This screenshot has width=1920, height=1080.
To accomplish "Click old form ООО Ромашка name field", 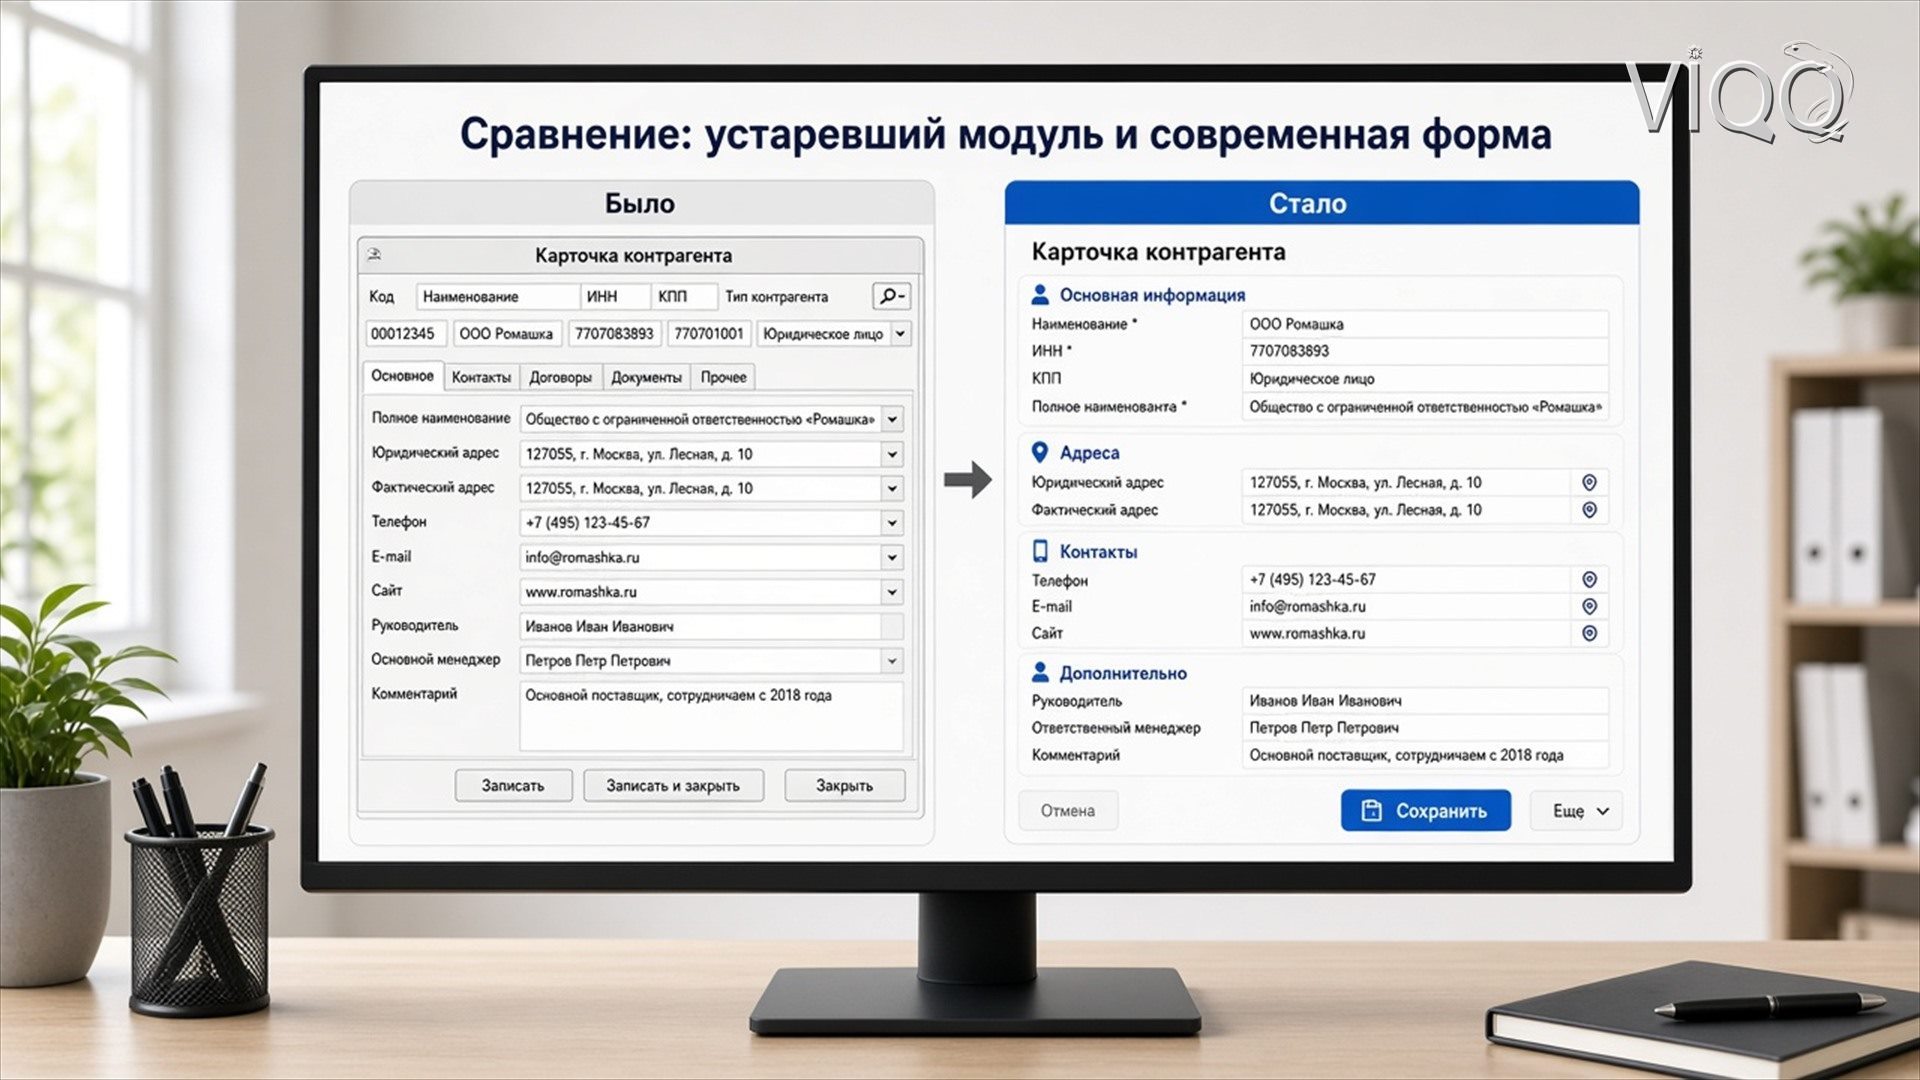I will [x=507, y=333].
